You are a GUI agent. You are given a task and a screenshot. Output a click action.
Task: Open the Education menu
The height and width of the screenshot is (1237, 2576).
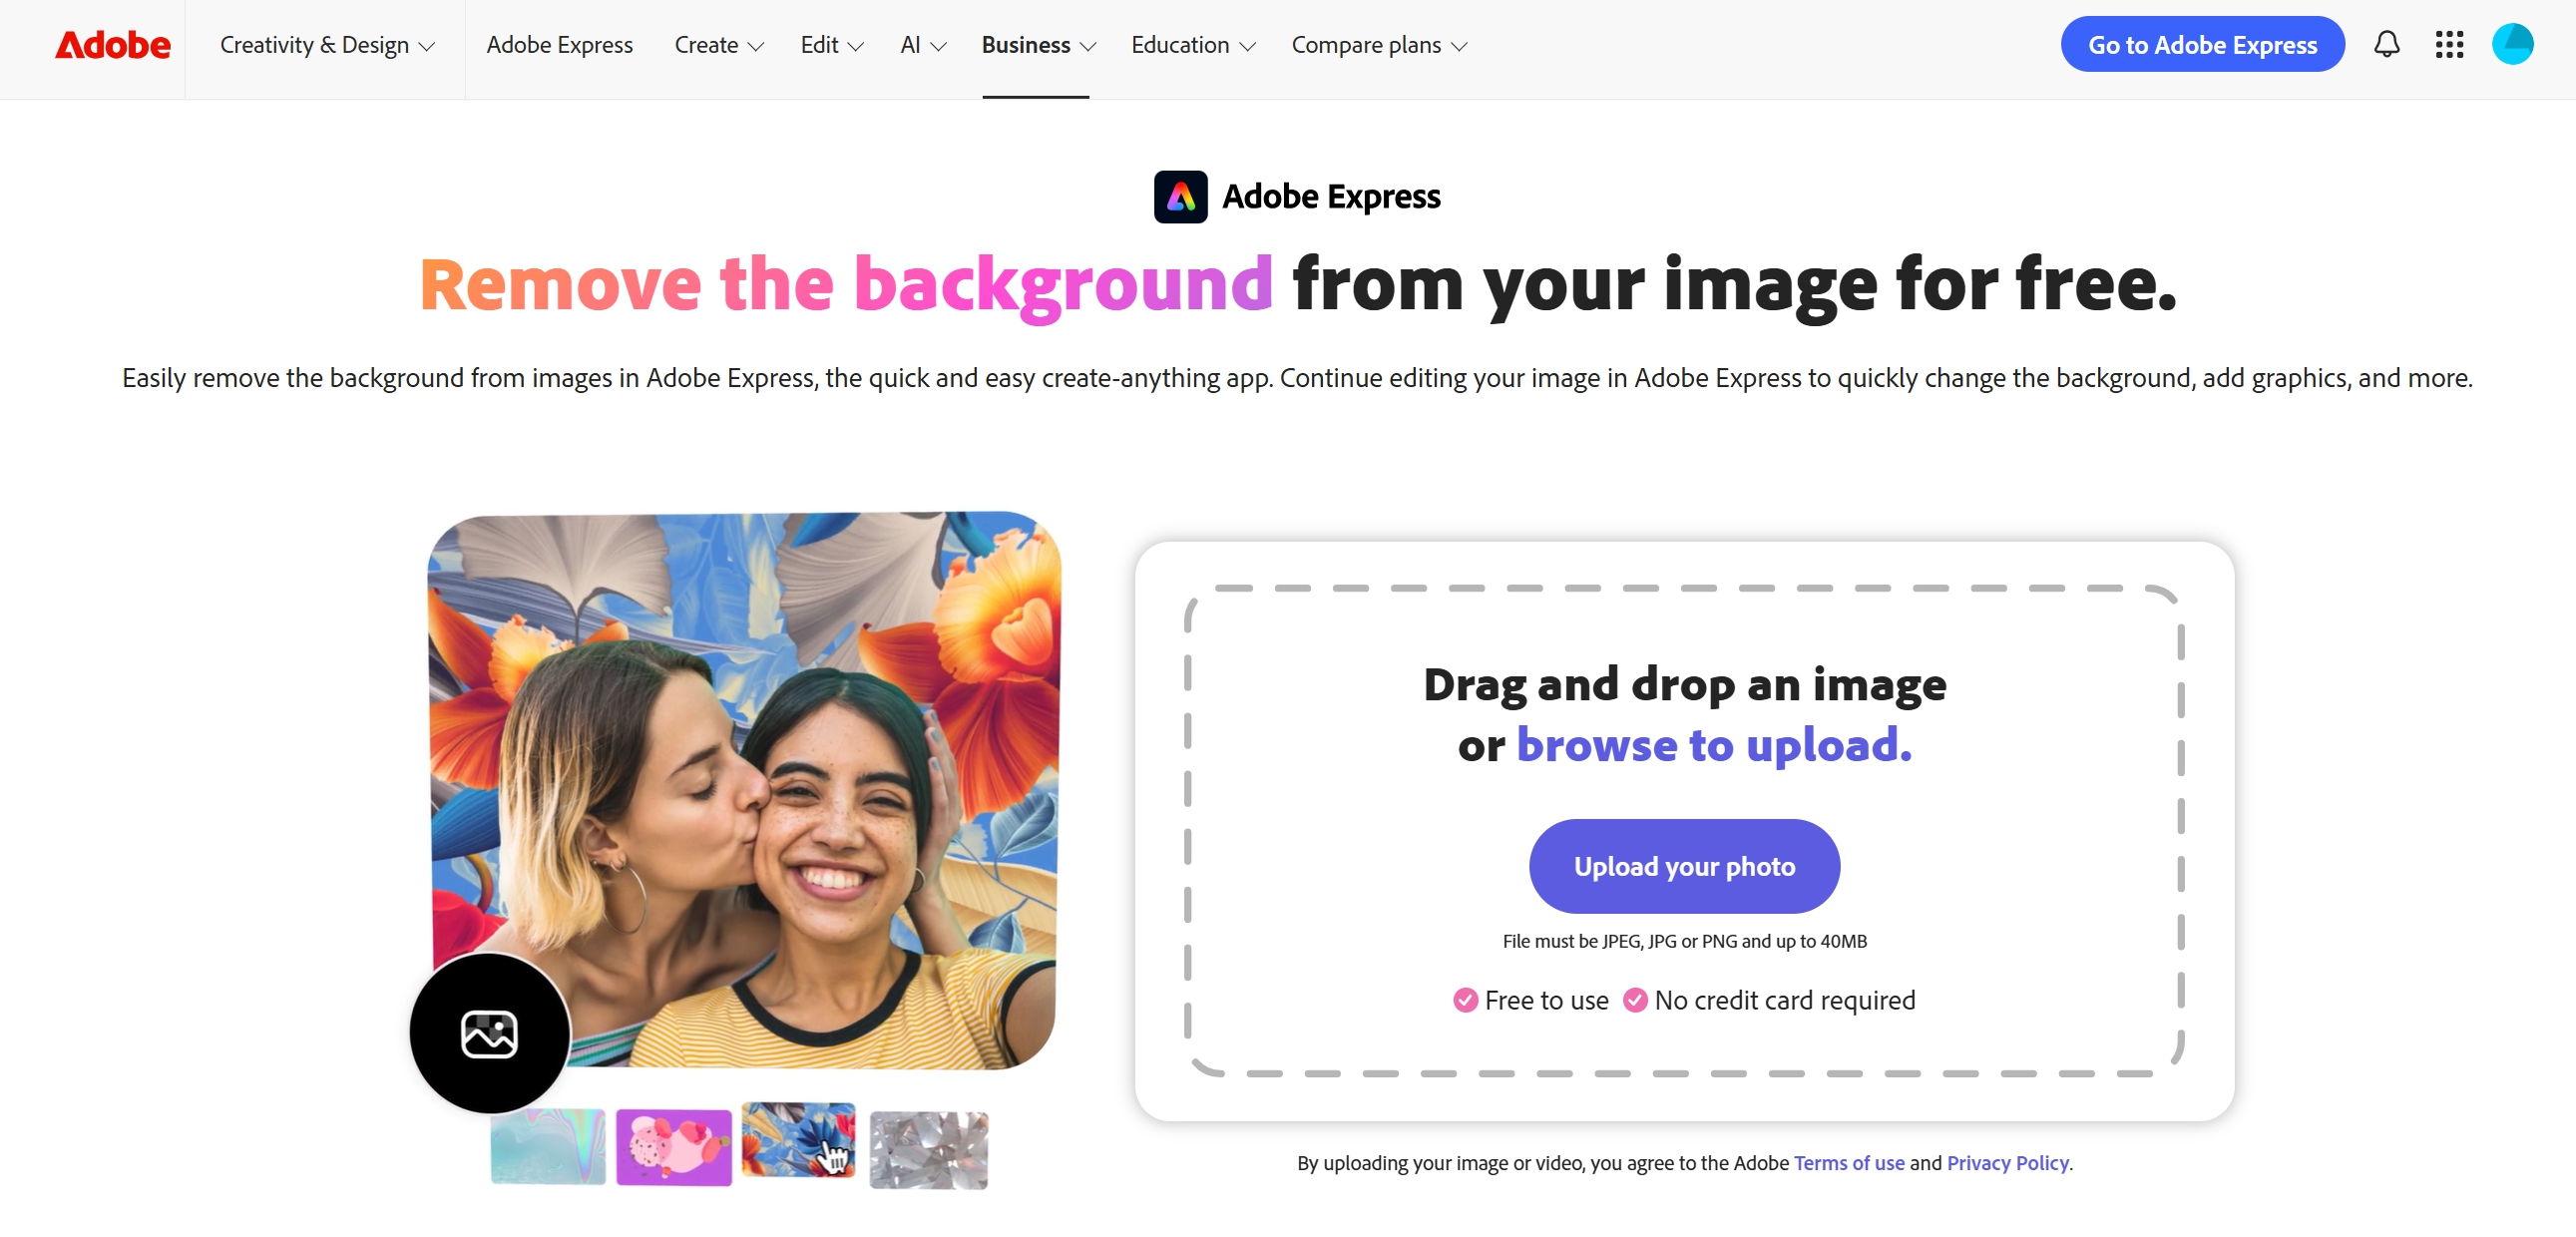tap(1191, 45)
